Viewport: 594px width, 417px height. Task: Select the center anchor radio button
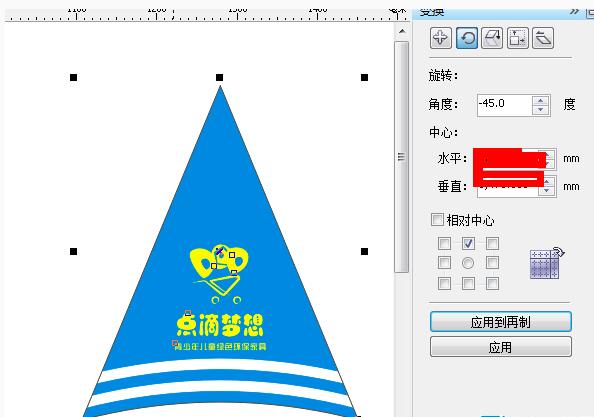click(x=468, y=262)
